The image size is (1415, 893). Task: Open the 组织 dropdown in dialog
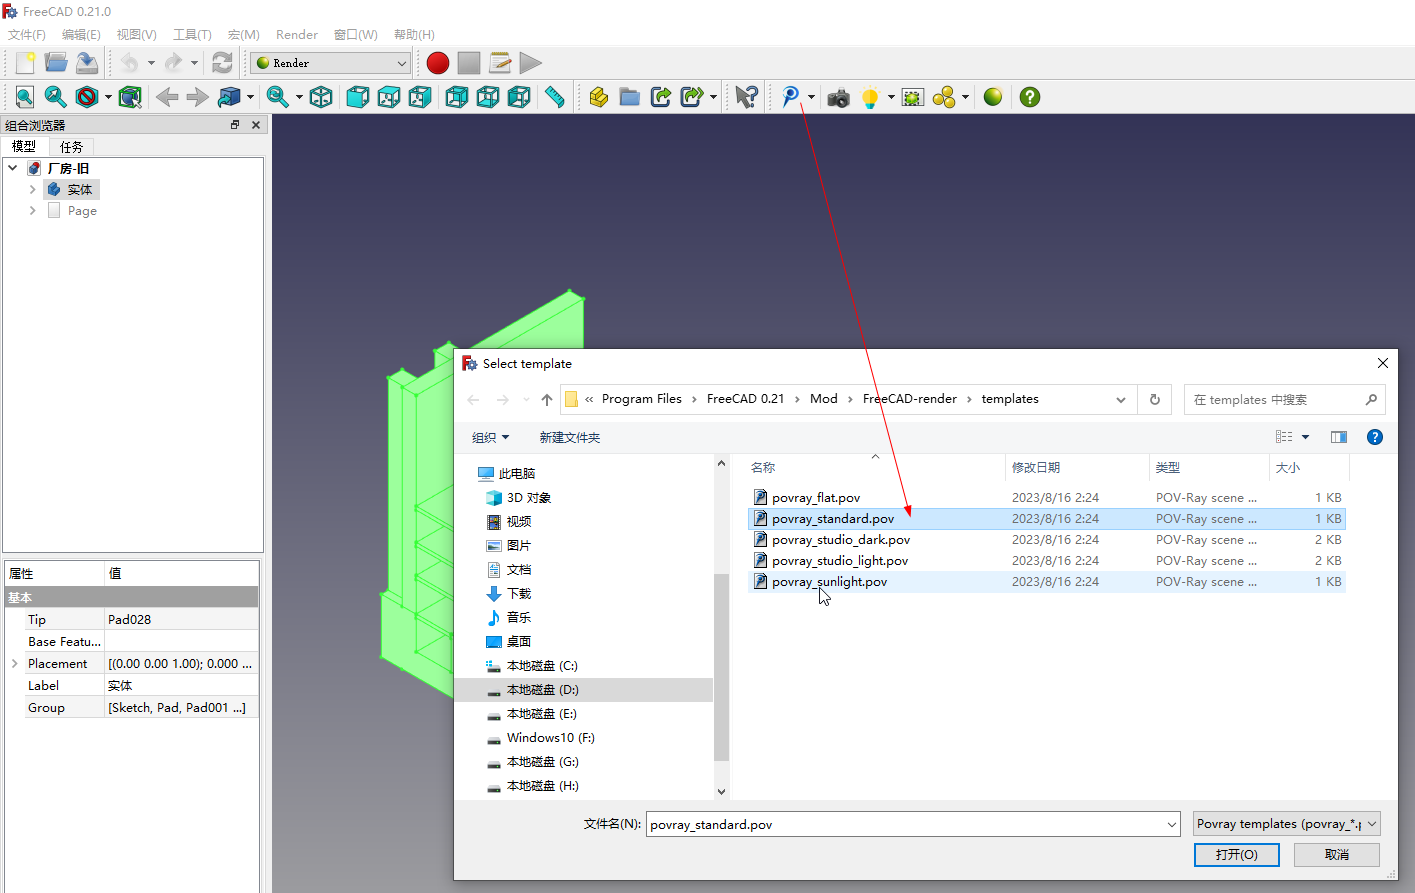point(491,437)
